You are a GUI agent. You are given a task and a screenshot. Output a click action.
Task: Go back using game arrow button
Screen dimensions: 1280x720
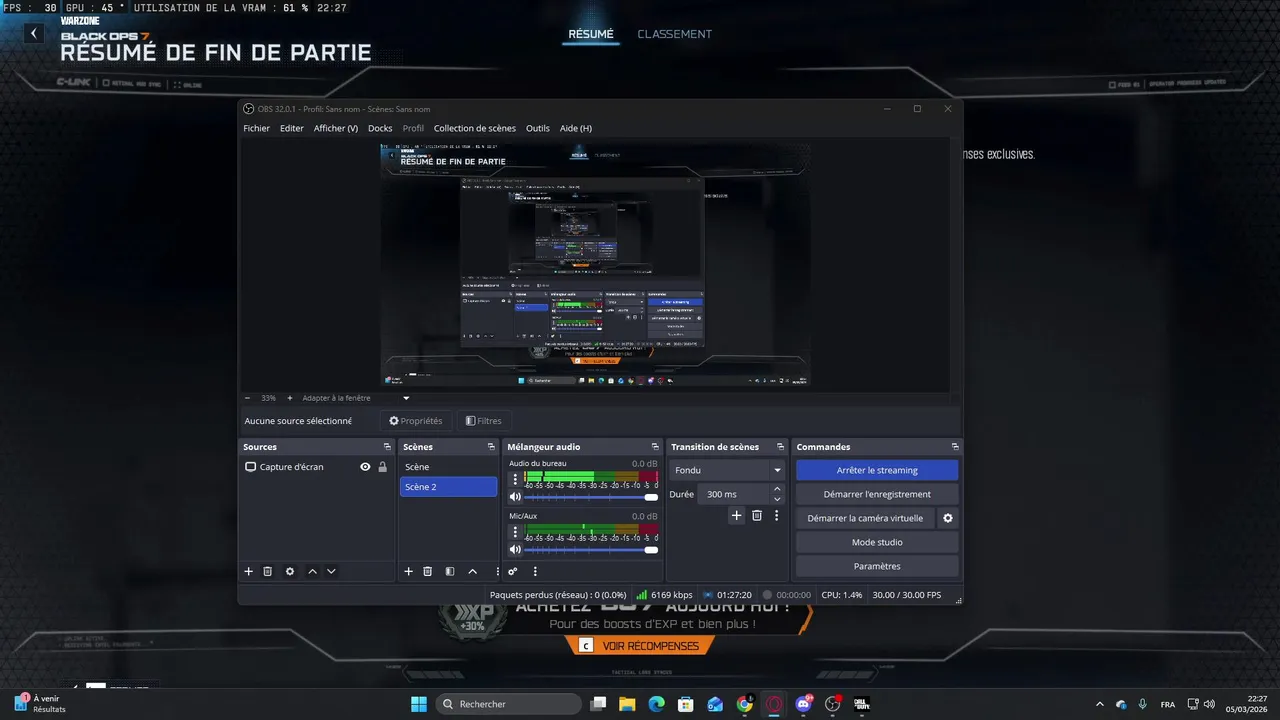point(33,33)
